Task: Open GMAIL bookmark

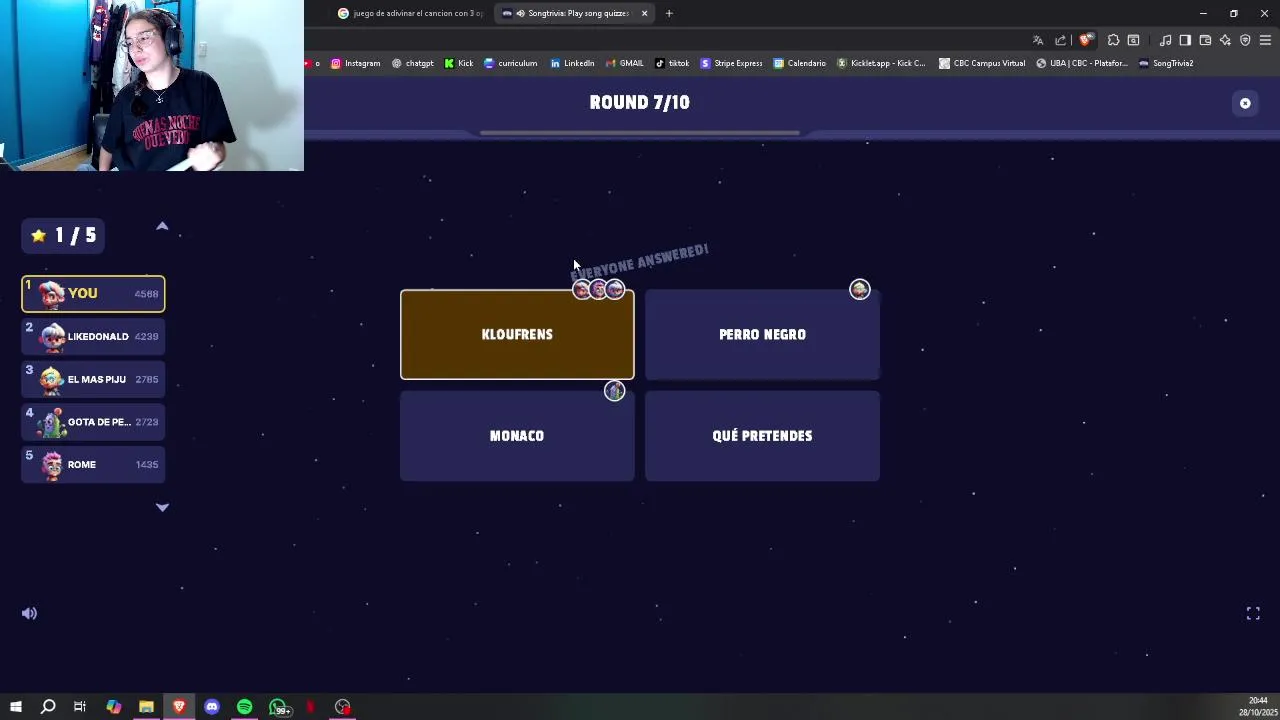Action: (624, 63)
